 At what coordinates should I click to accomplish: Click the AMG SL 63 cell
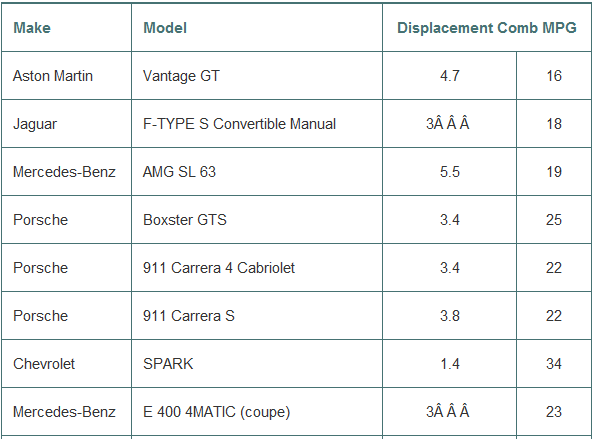point(257,172)
